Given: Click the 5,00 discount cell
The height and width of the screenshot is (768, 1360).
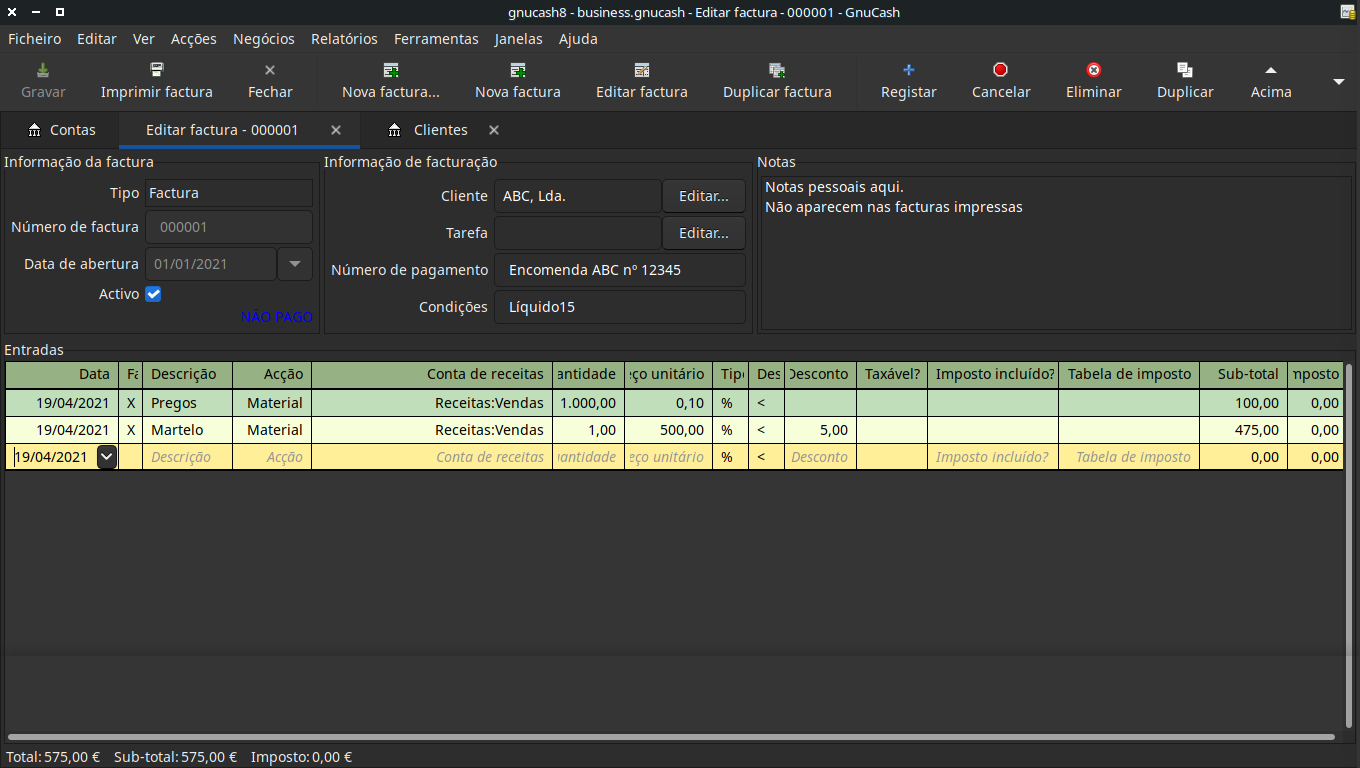Looking at the screenshot, I should [820, 430].
